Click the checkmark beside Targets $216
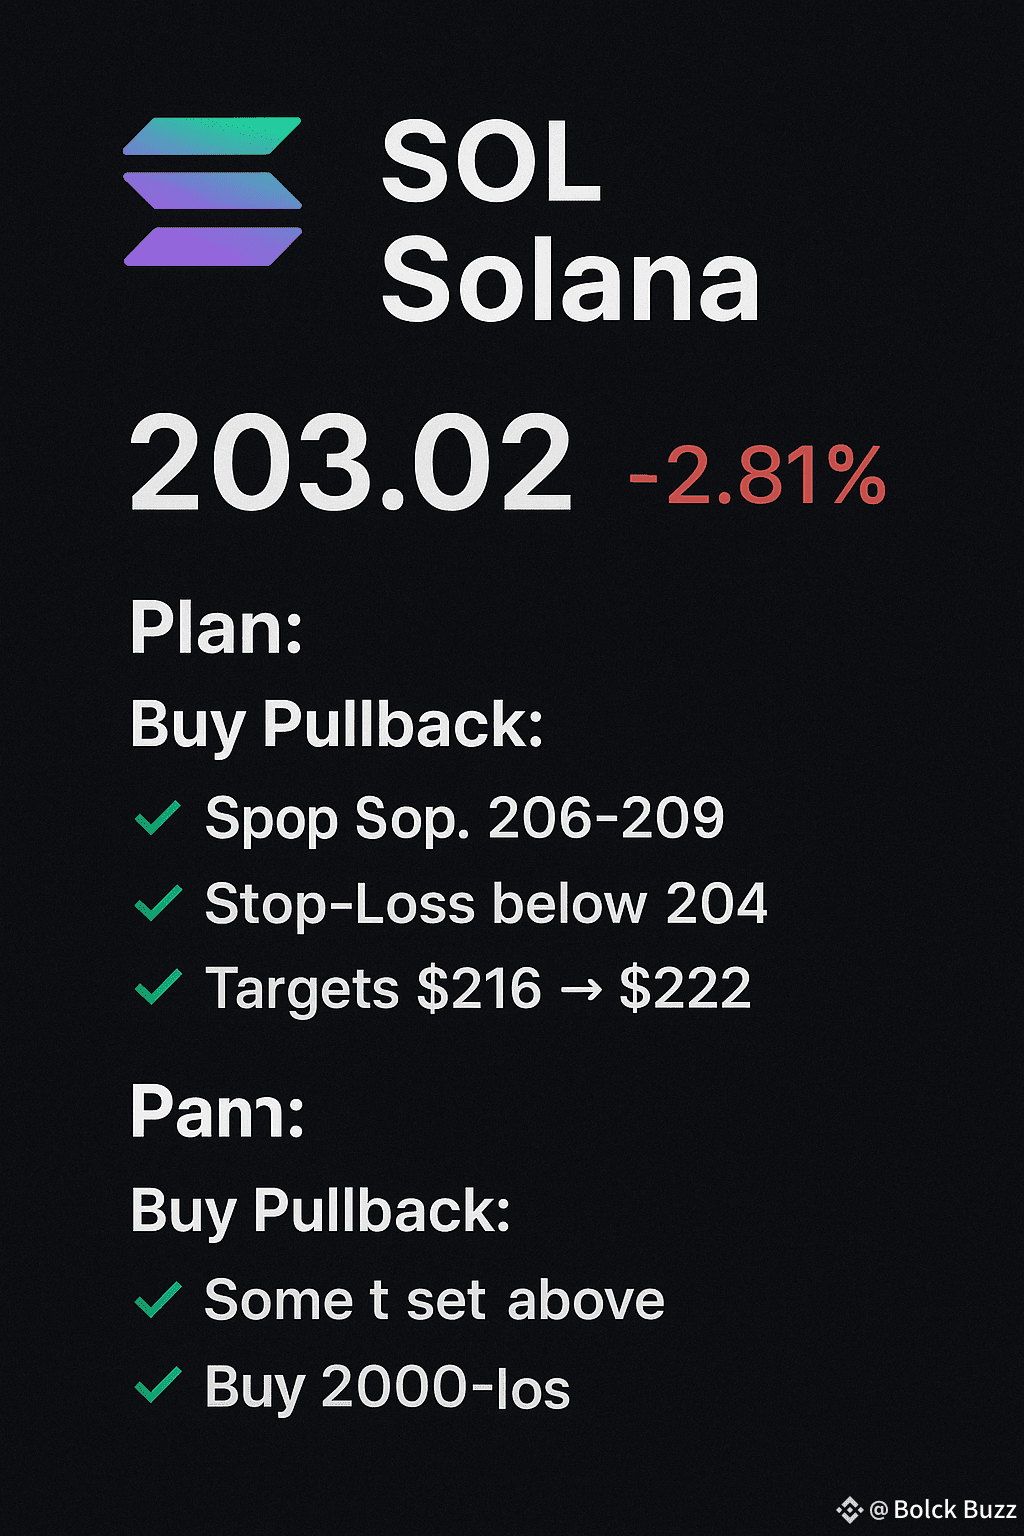 coord(158,987)
